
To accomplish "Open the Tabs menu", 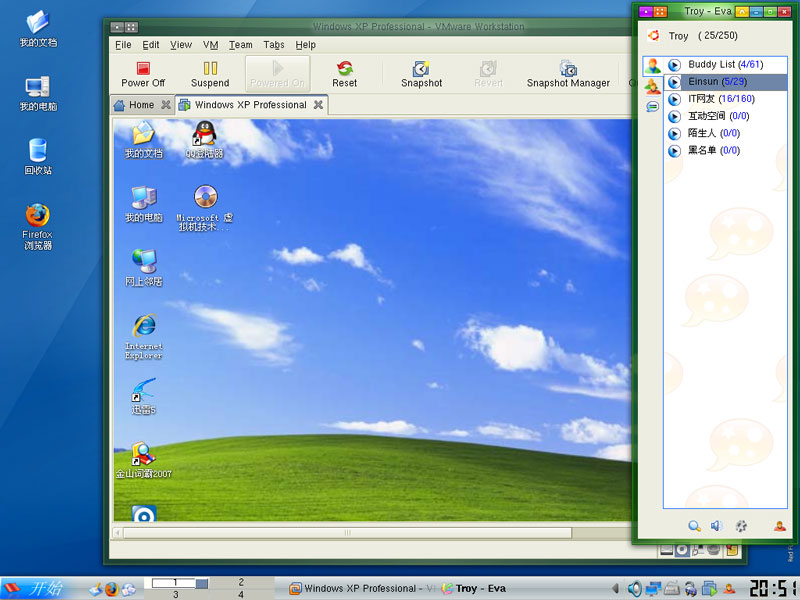I will pos(274,45).
